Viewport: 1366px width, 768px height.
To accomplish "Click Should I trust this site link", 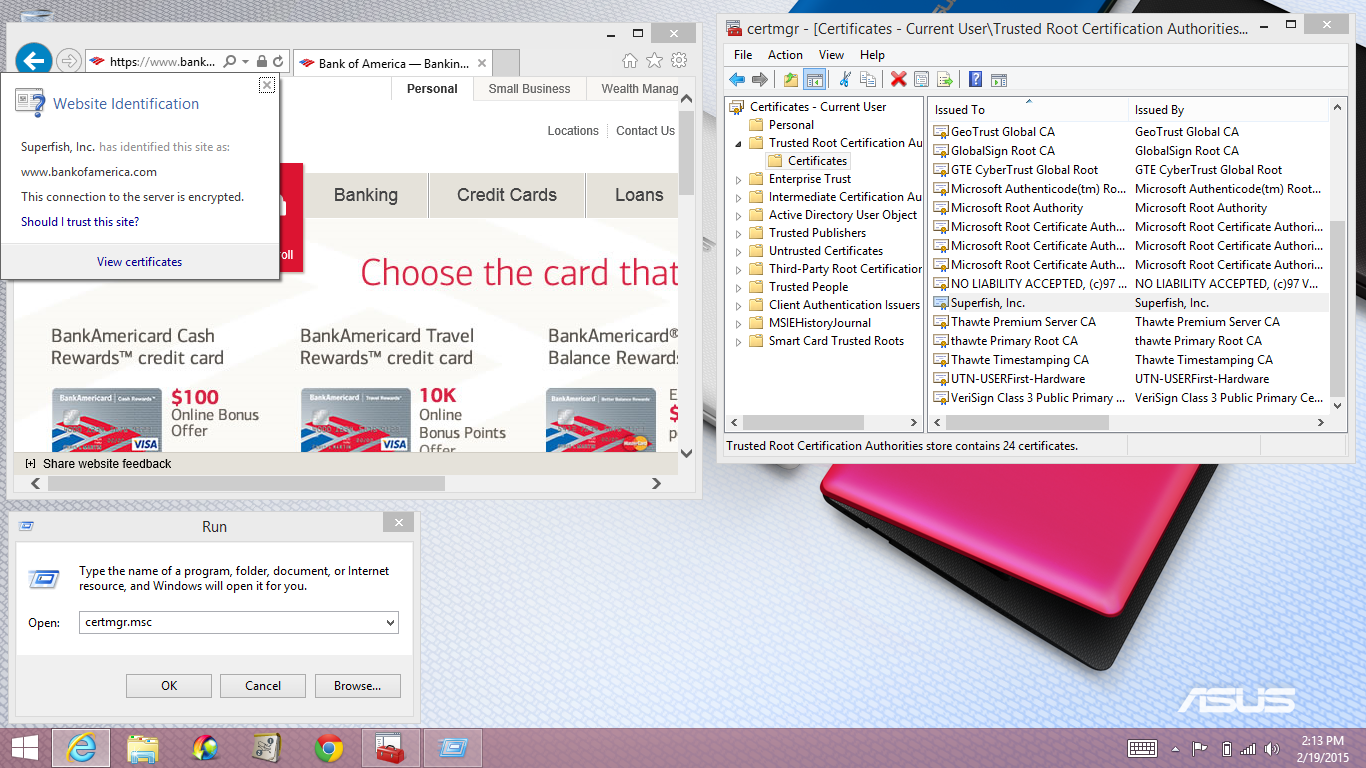I will 80,222.
